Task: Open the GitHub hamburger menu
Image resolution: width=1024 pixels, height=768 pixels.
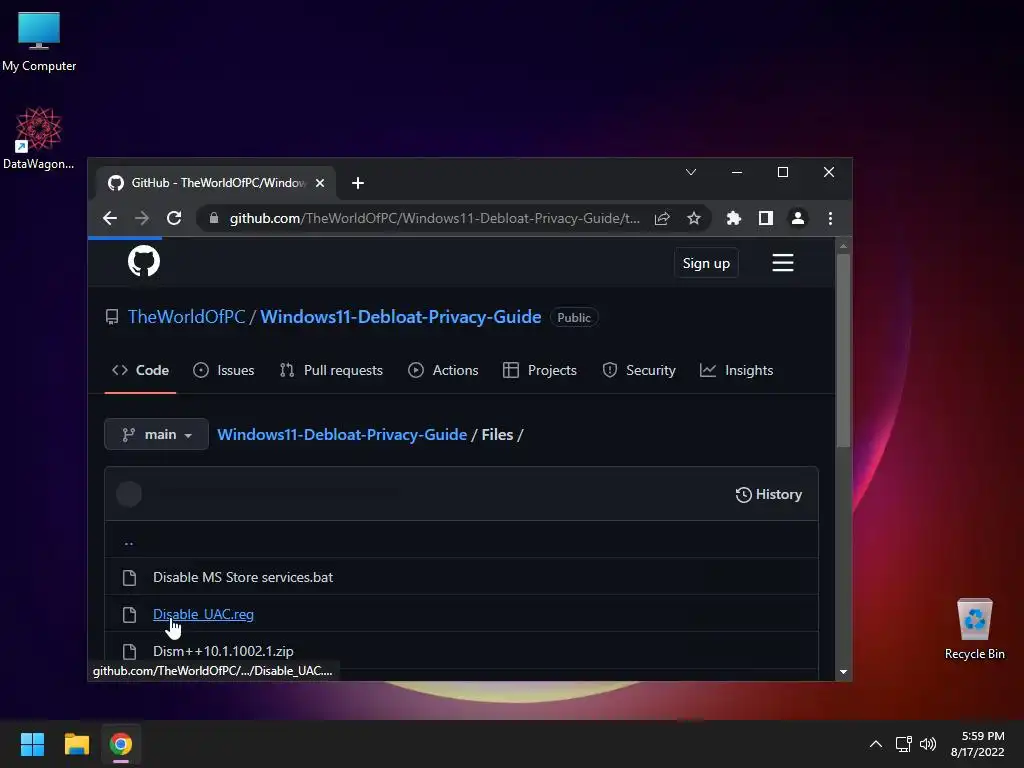Action: (782, 263)
